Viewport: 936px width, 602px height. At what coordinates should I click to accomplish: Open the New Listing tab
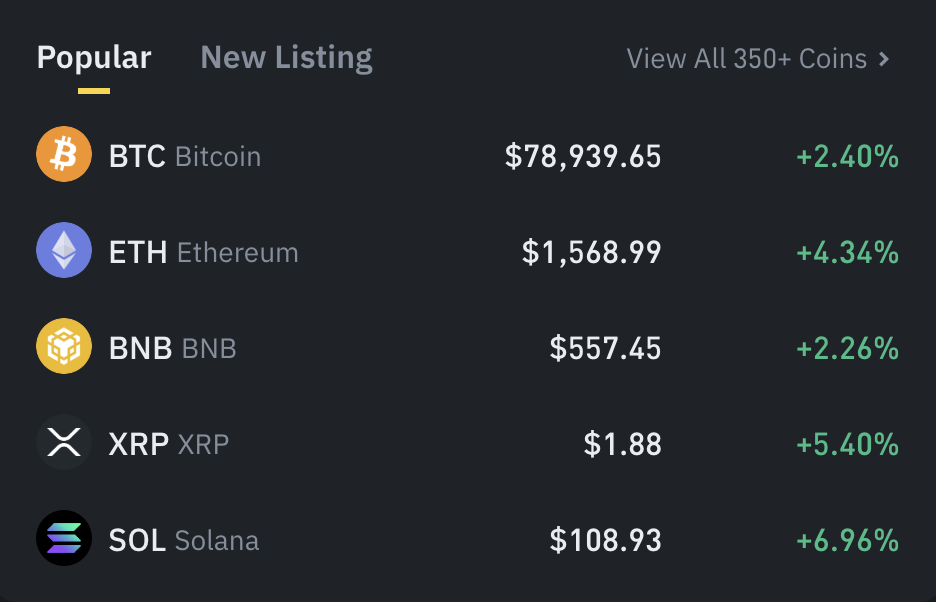[287, 58]
